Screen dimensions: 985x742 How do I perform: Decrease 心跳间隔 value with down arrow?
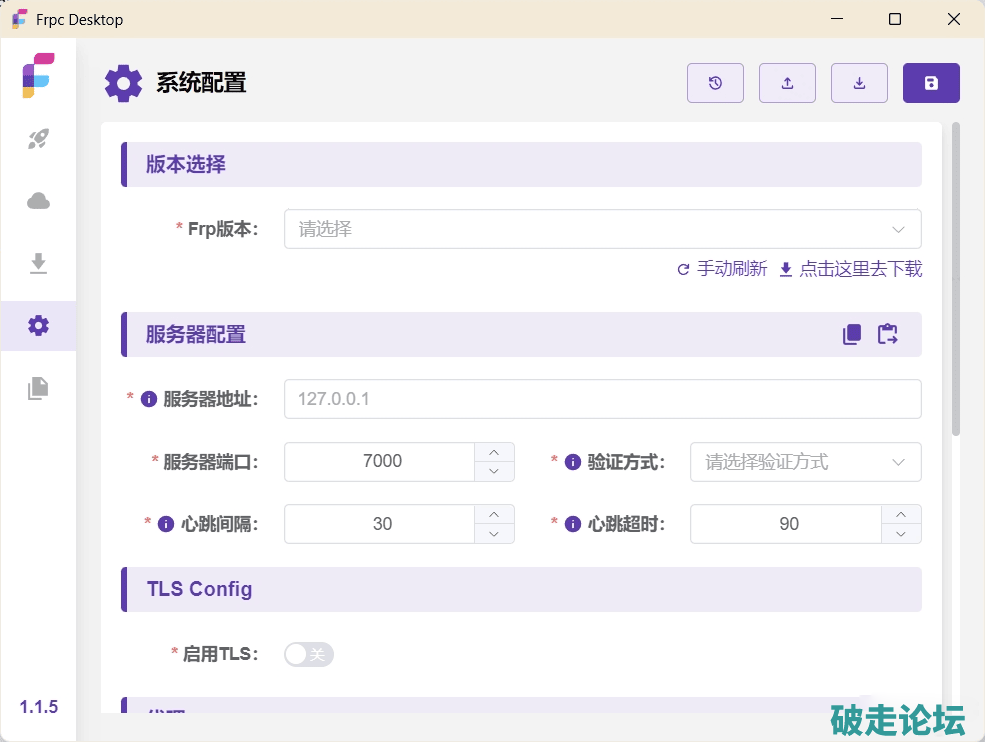click(x=494, y=534)
